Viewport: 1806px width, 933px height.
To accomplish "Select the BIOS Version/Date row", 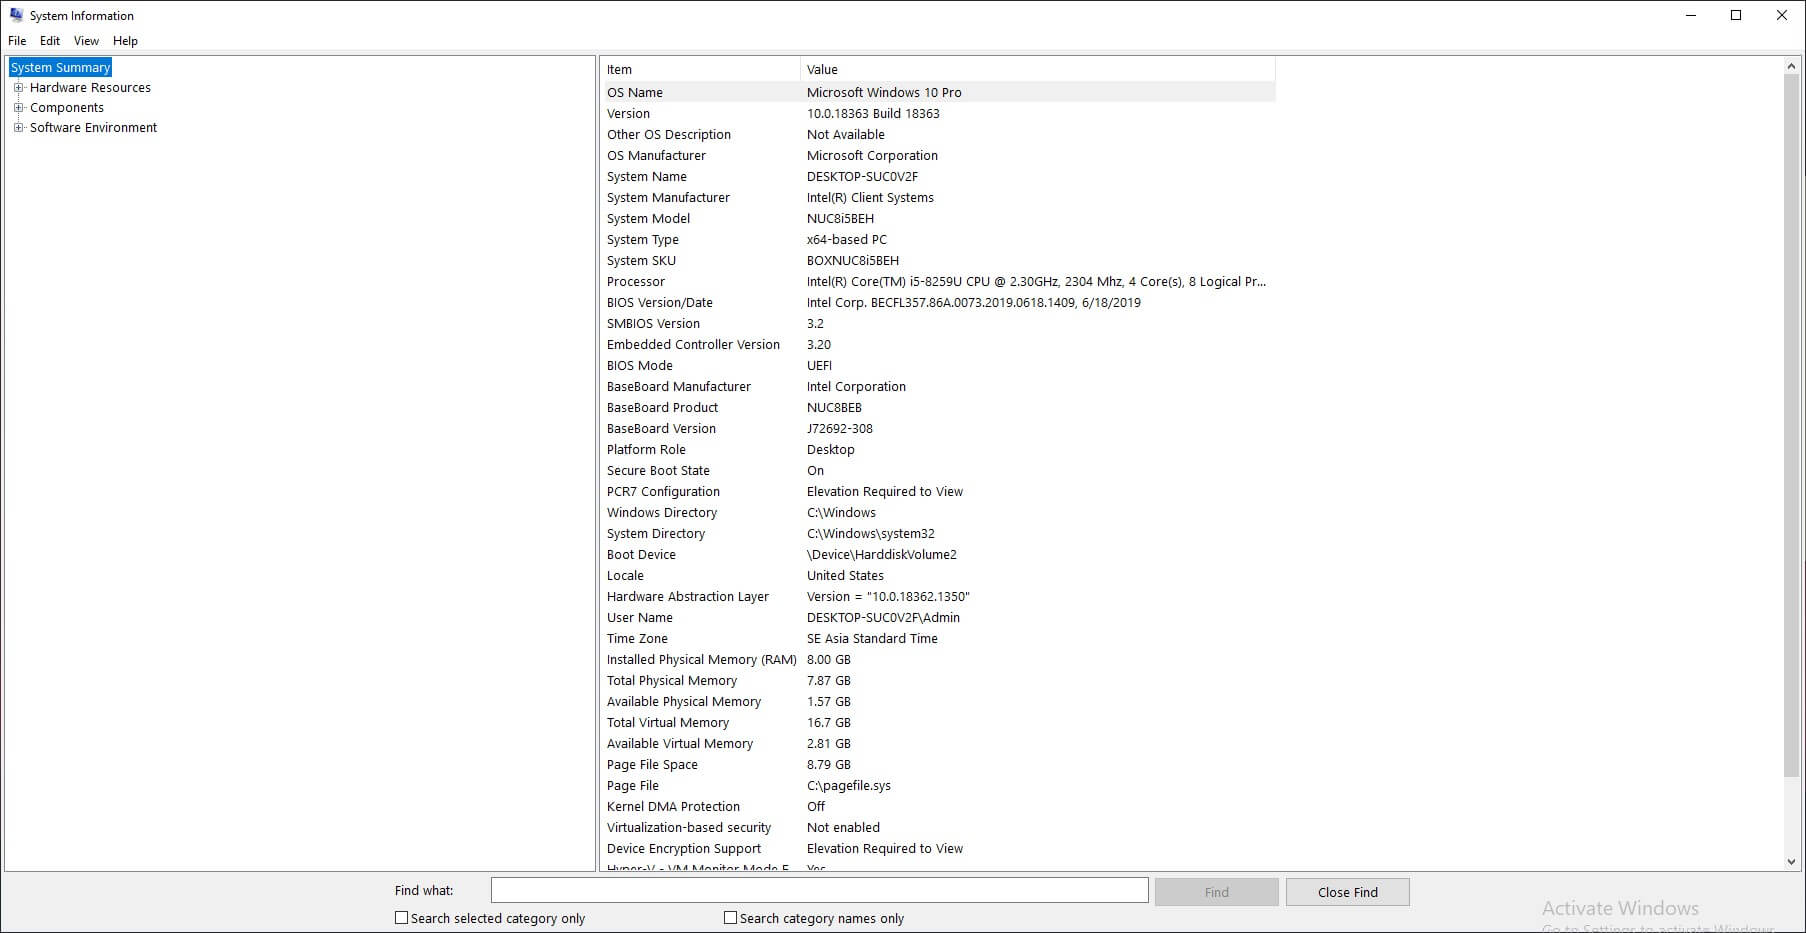I will (938, 302).
